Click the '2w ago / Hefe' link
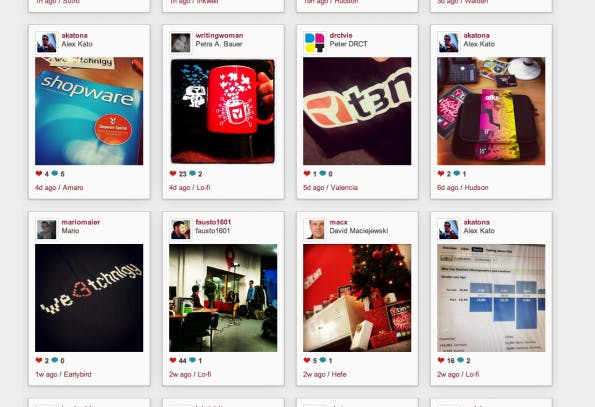Viewport: 595px width, 407px height. pos(325,374)
